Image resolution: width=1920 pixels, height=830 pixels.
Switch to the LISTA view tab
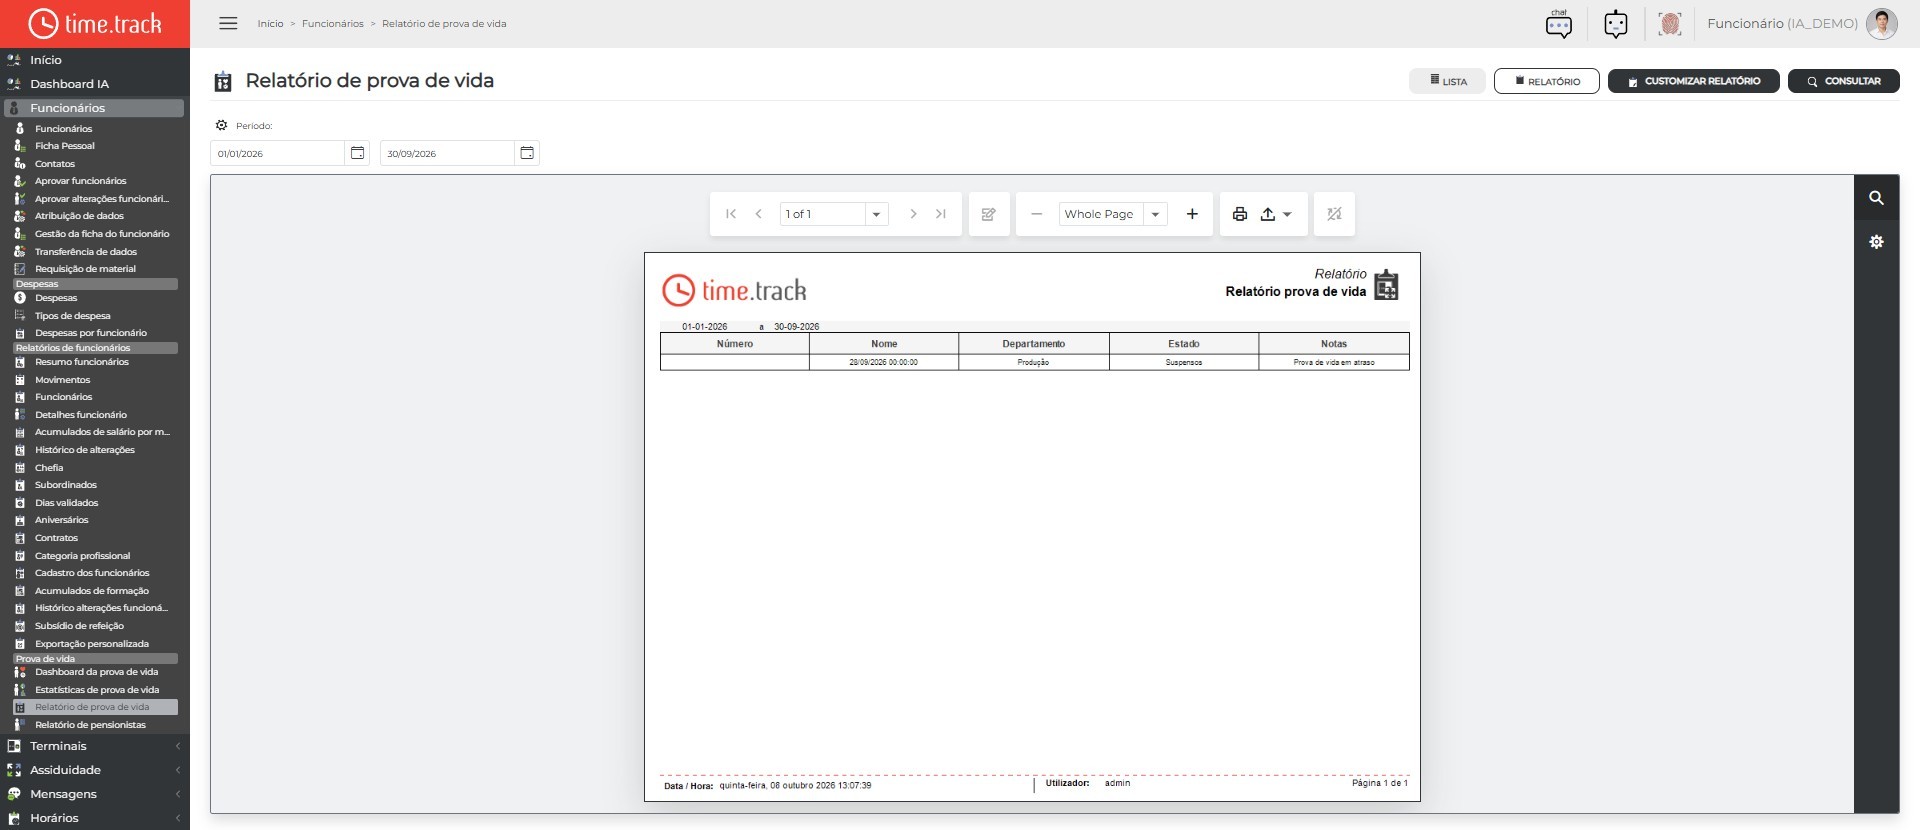1447,81
